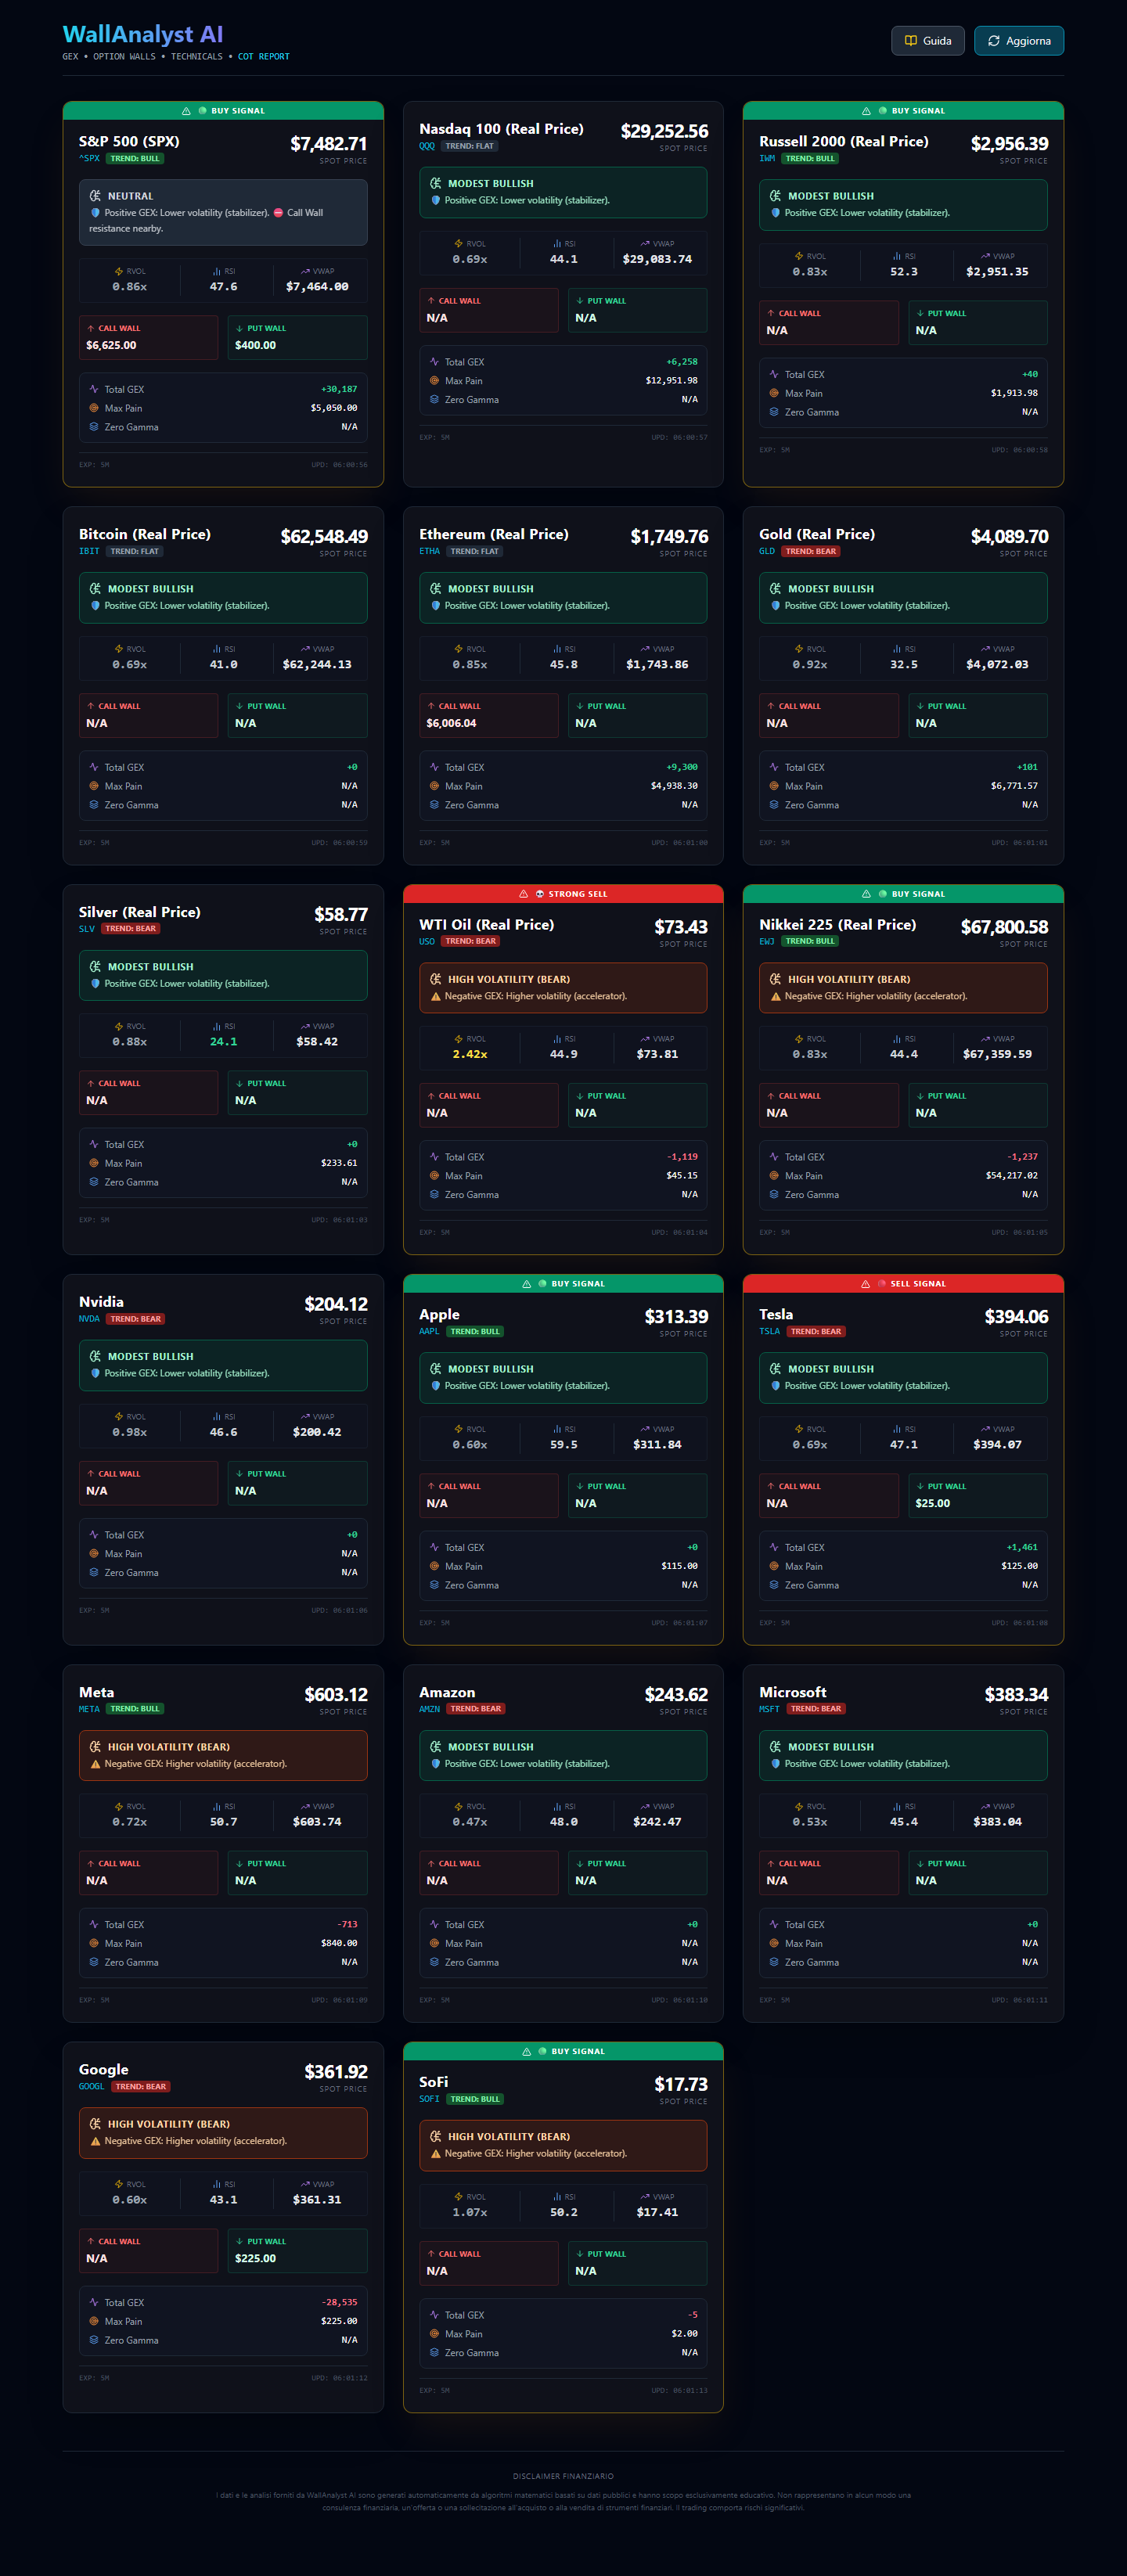Click the red no-entry icon in S&P 500 Neutral box
1127x2576 pixels.
[278, 212]
